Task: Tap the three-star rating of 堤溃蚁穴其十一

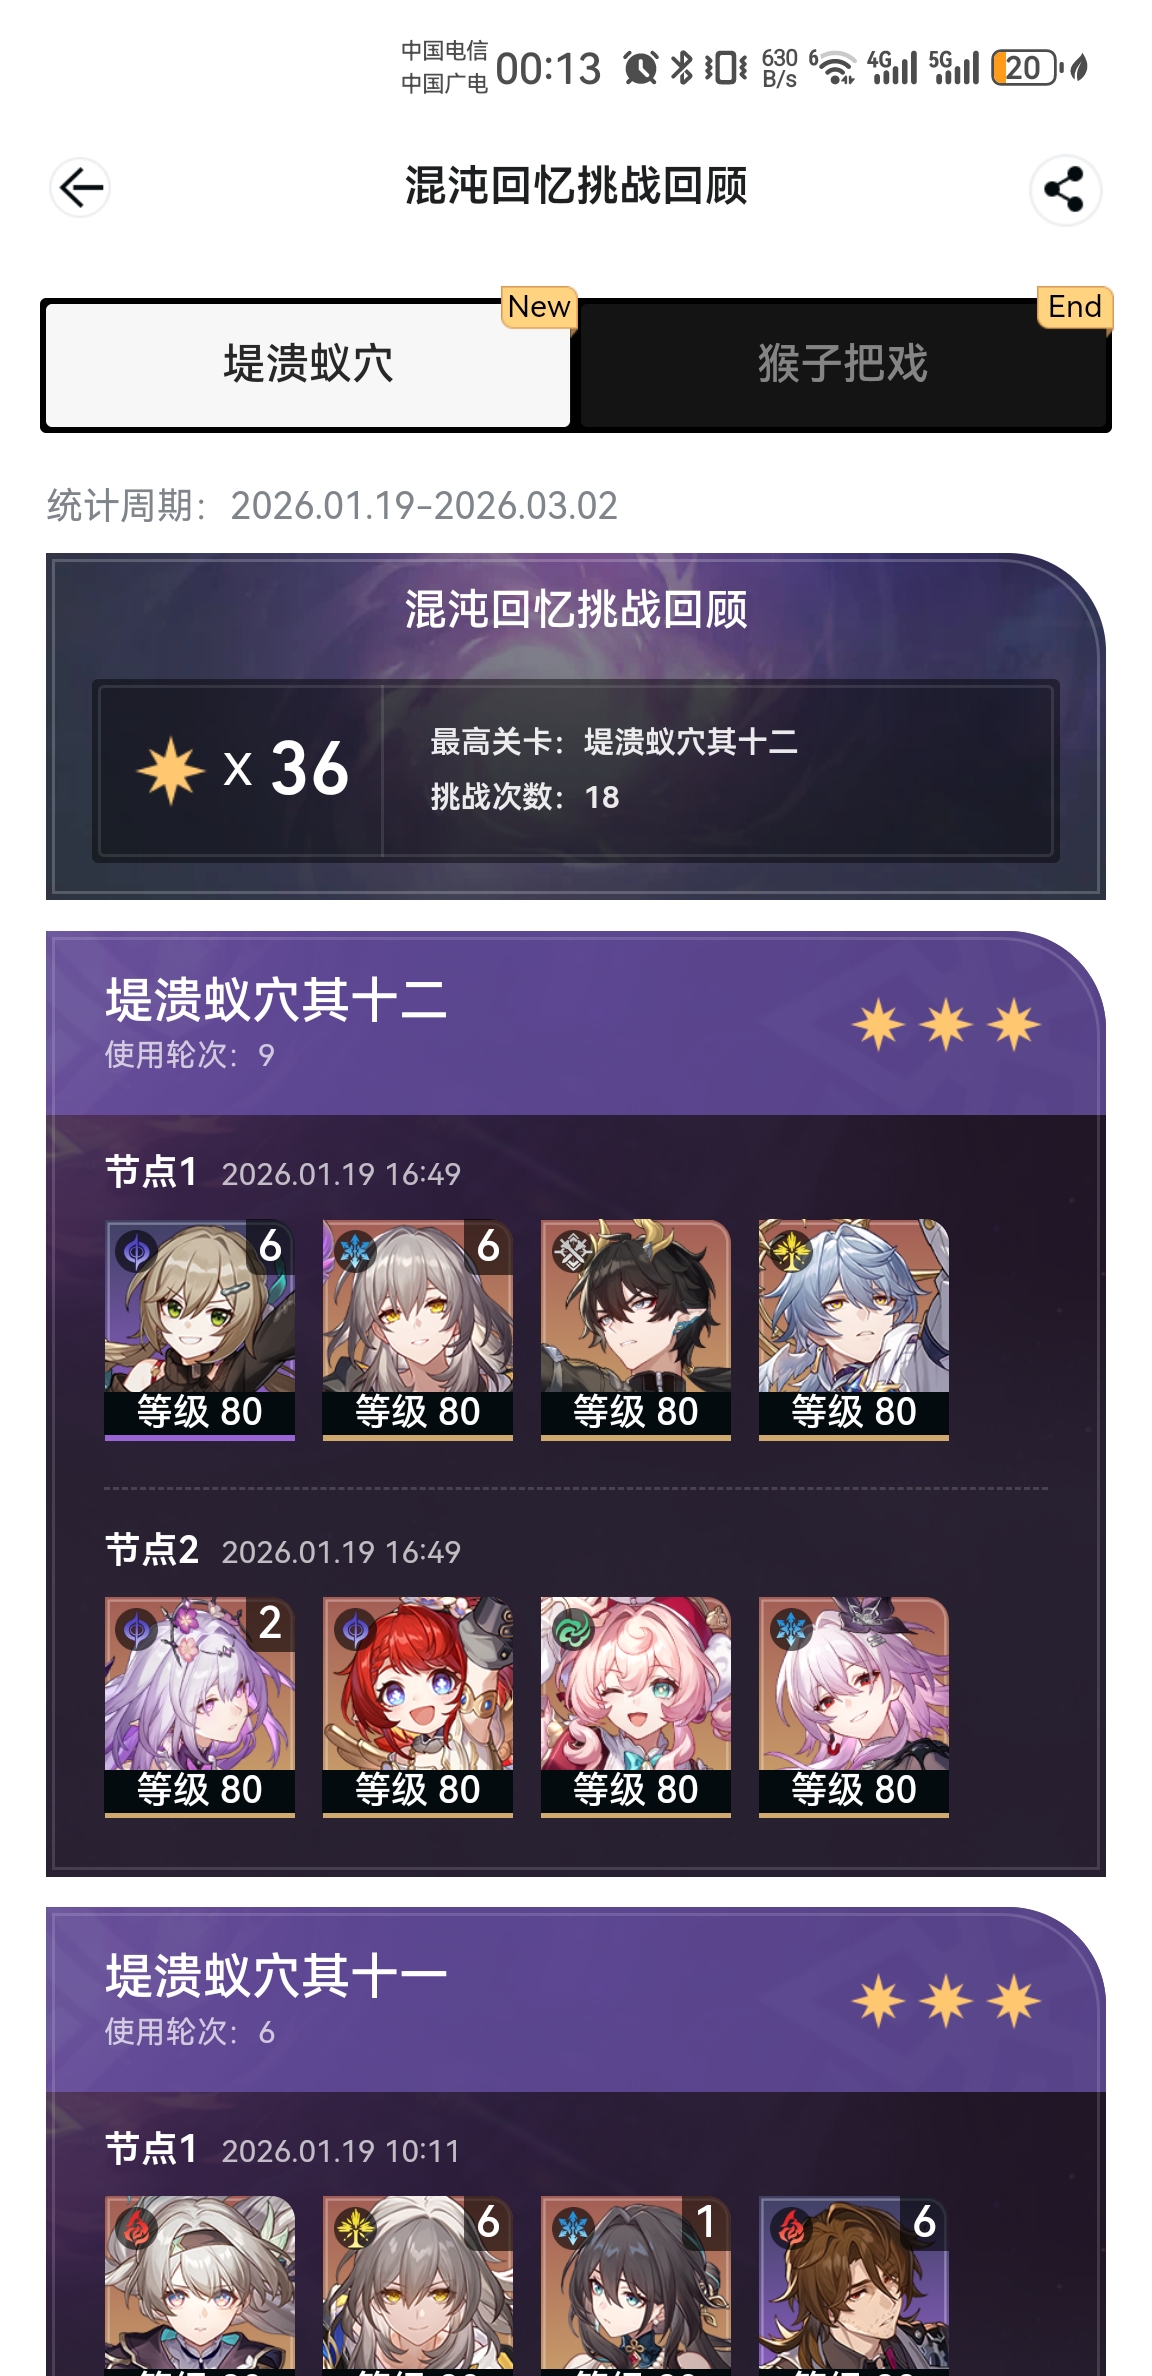Action: (946, 2001)
